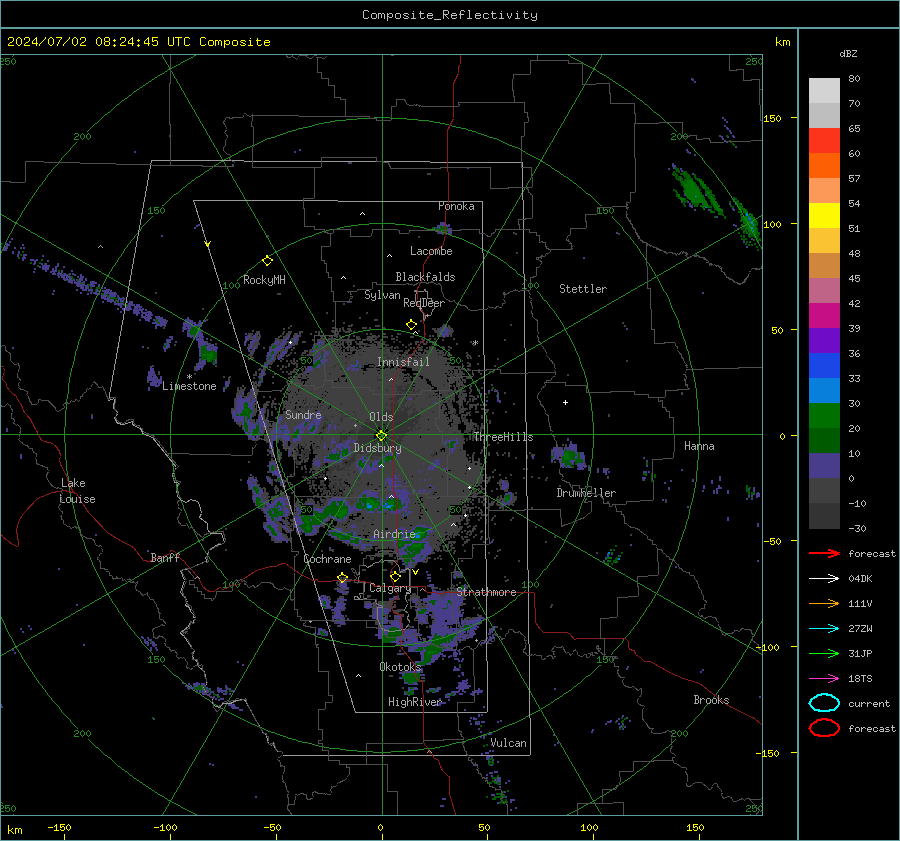Click the 2024/07/02 08:24:45 UTC timestamp

(x=139, y=42)
